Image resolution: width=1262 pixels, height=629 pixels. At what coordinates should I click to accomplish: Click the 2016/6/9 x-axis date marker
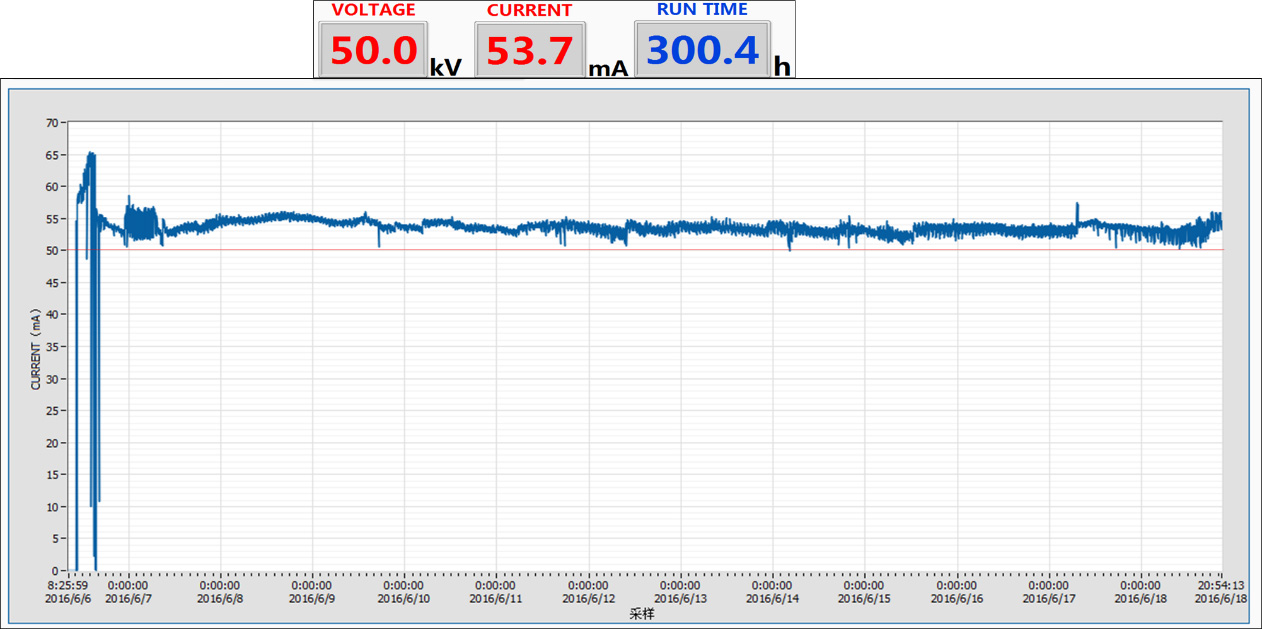312,599
